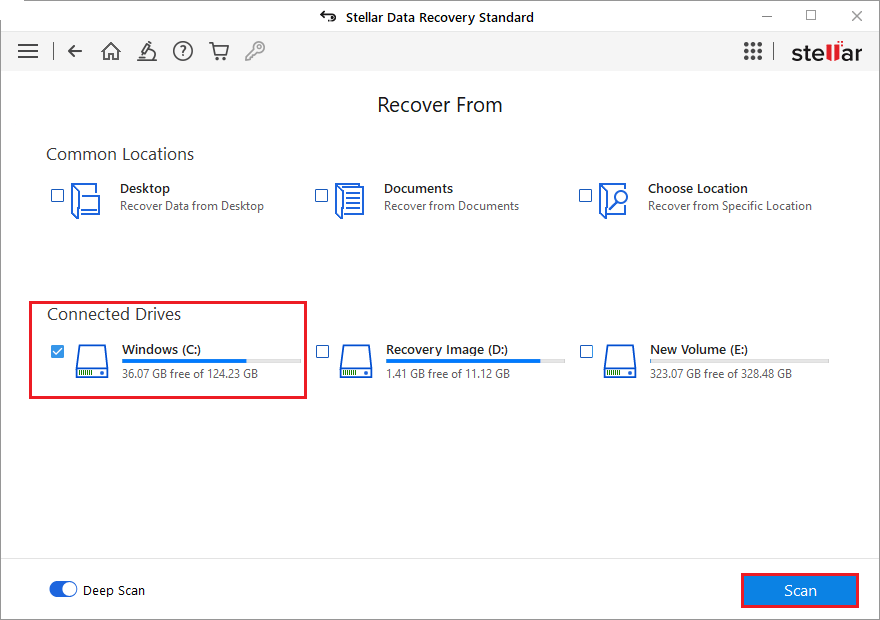
Task: Check the Desktop checkbox
Action: click(x=57, y=195)
